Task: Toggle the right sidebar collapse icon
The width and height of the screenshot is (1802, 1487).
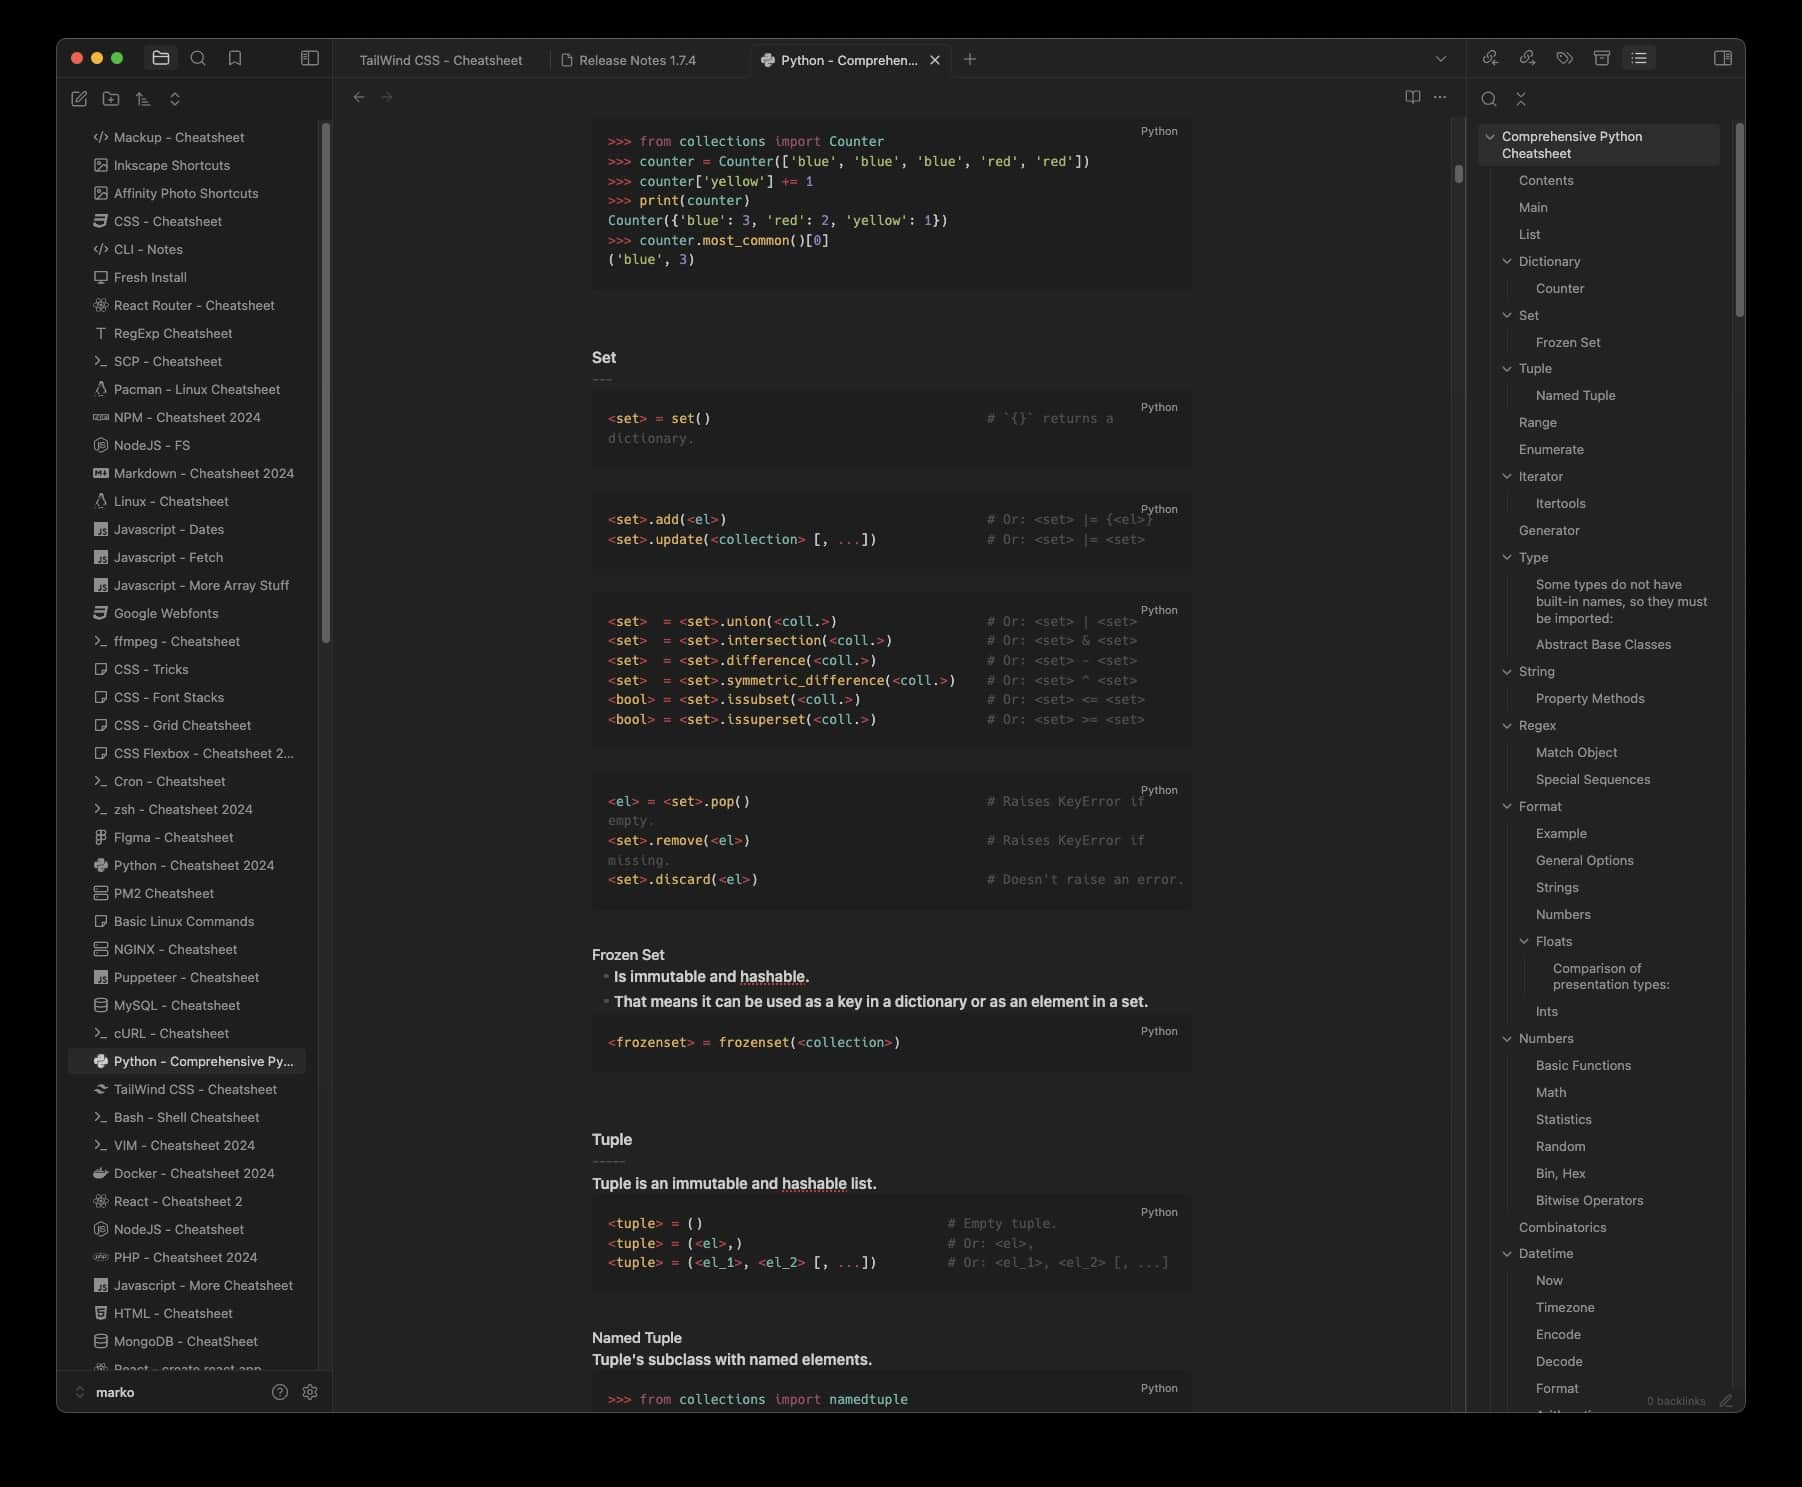Action: pyautogui.click(x=1723, y=58)
